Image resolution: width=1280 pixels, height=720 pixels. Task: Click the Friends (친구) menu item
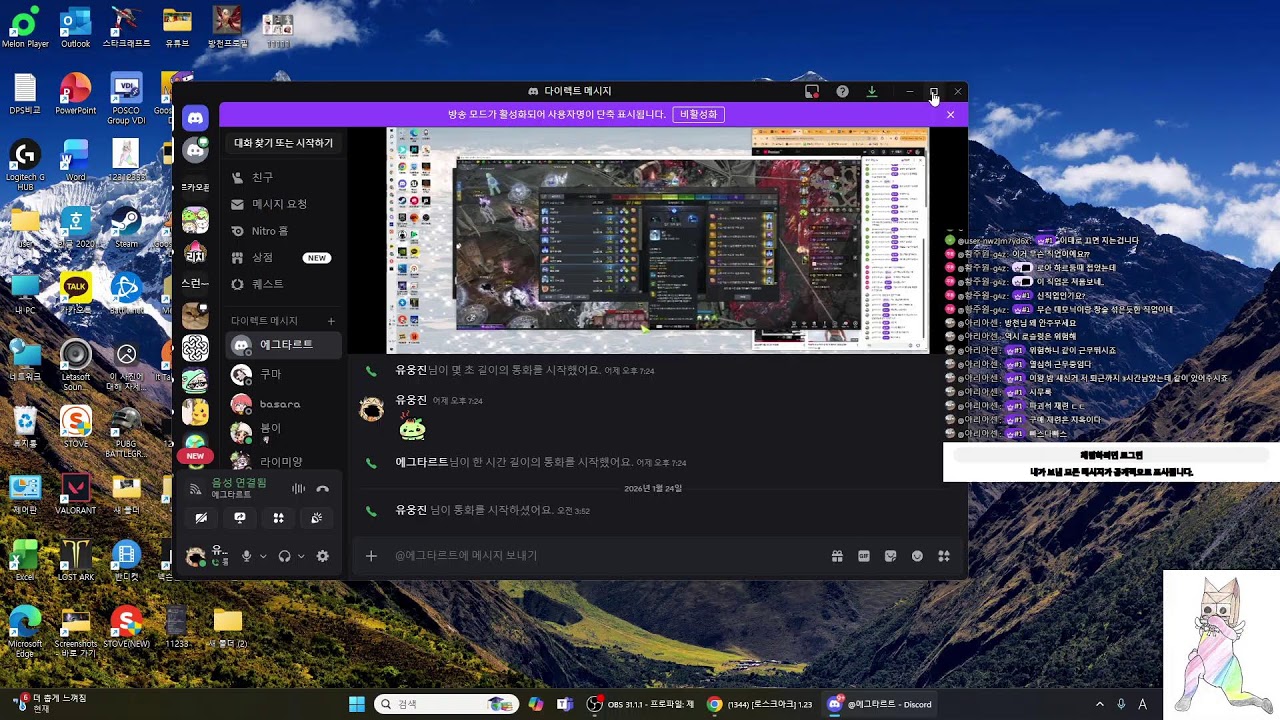[x=283, y=177]
